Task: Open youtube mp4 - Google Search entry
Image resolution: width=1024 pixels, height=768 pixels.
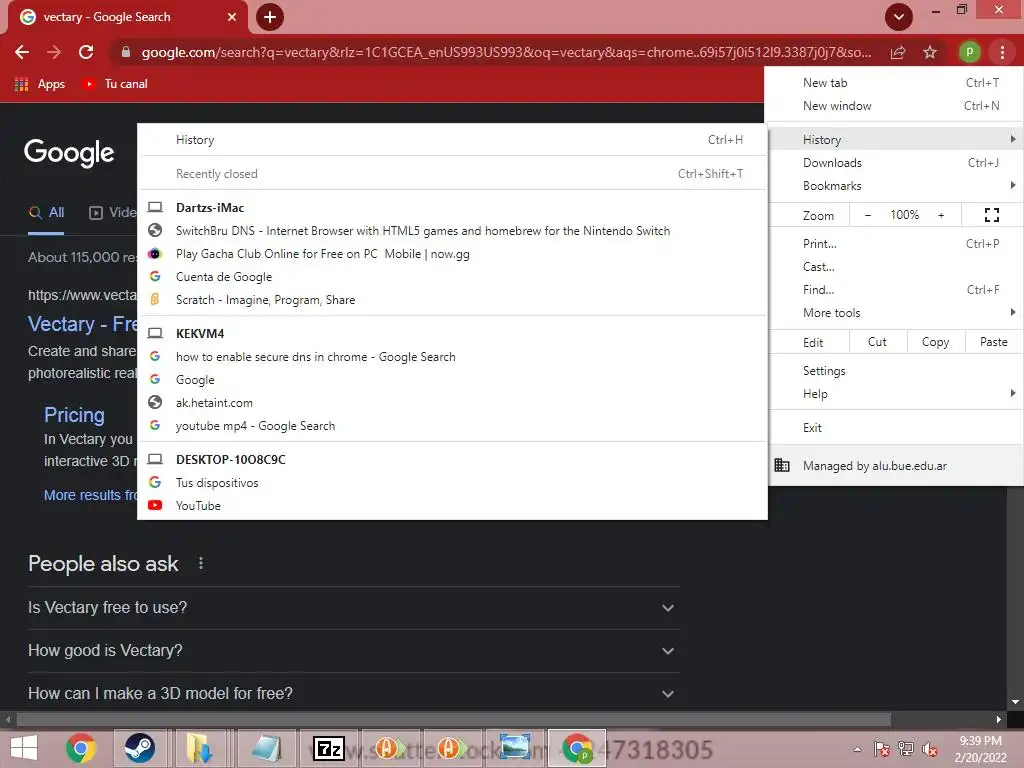Action: (x=453, y=426)
